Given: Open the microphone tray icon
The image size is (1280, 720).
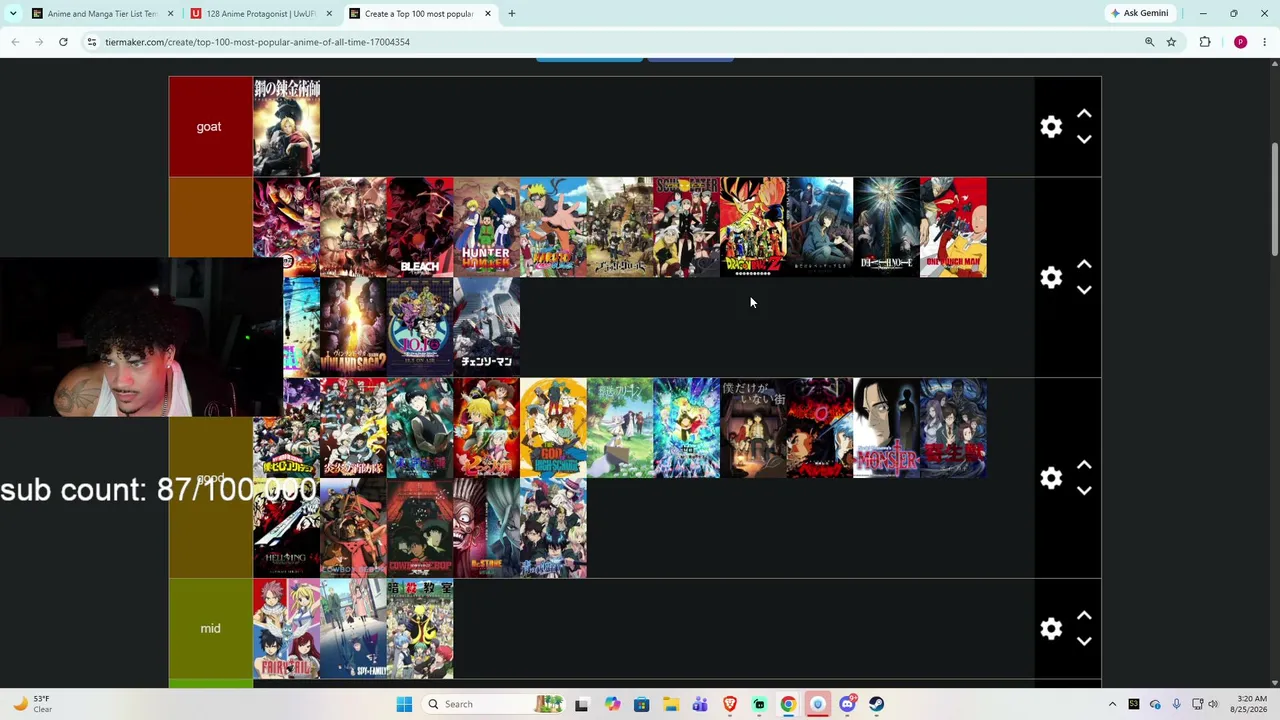Looking at the screenshot, I should coord(1176,704).
